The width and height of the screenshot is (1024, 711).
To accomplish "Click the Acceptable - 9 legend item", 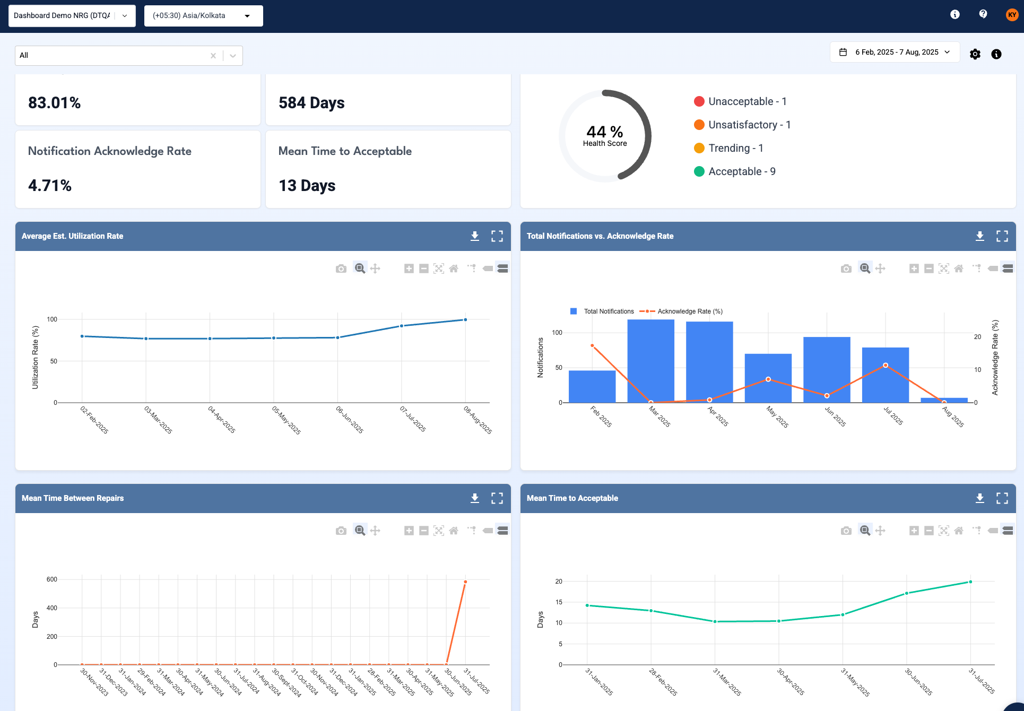I will pos(735,172).
